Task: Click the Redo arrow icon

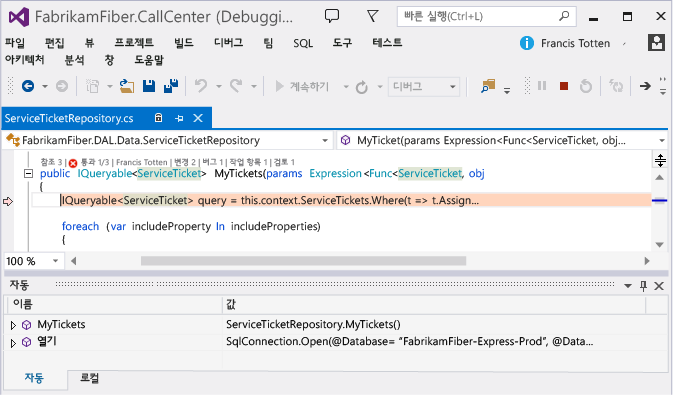Action: click(x=236, y=86)
